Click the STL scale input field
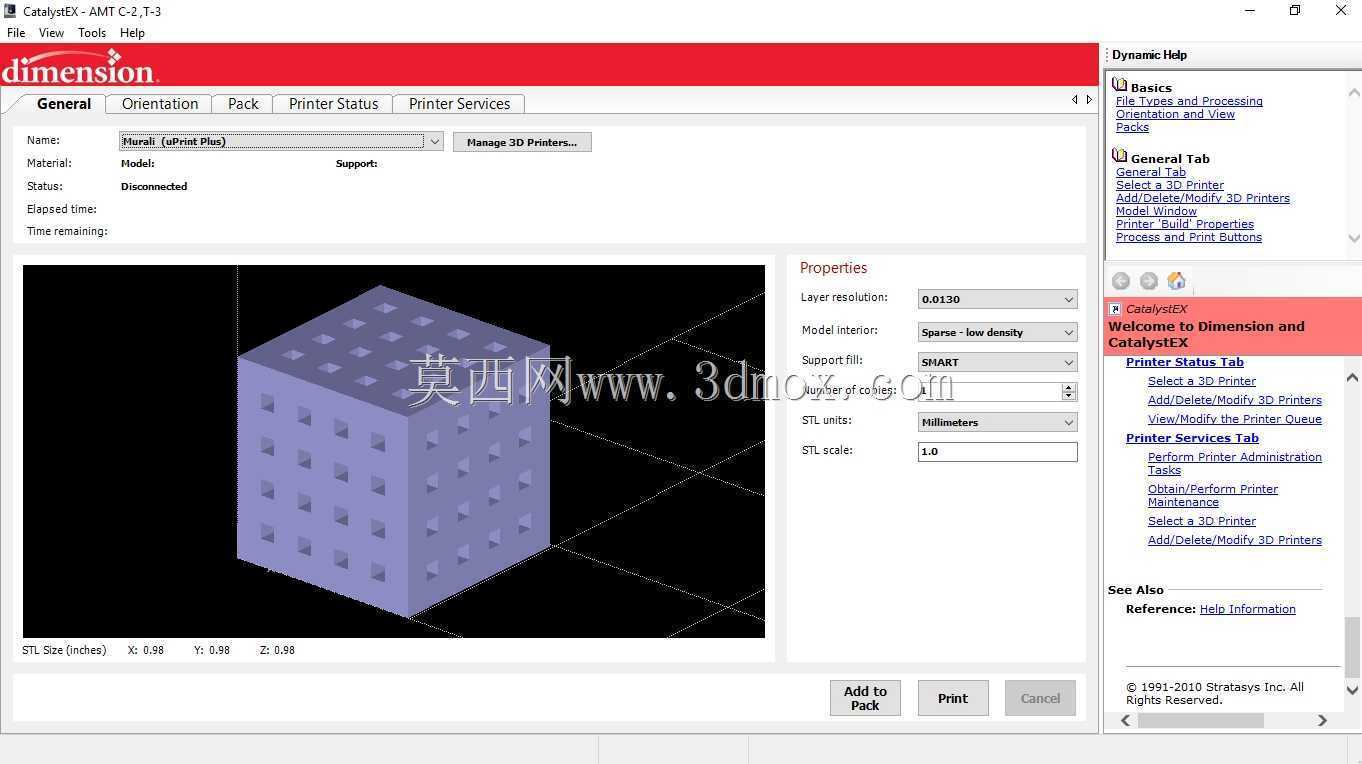1362x764 pixels. pos(997,451)
